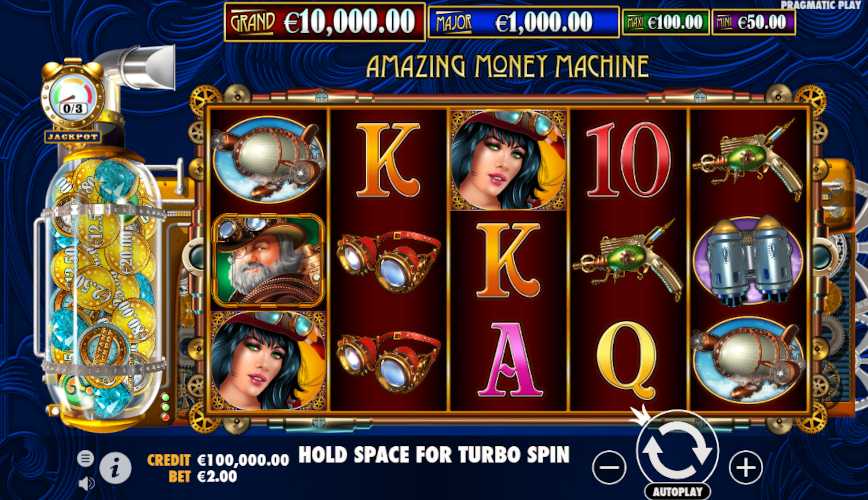
Task: Mute sound with the speaker icon
Action: click(x=86, y=484)
